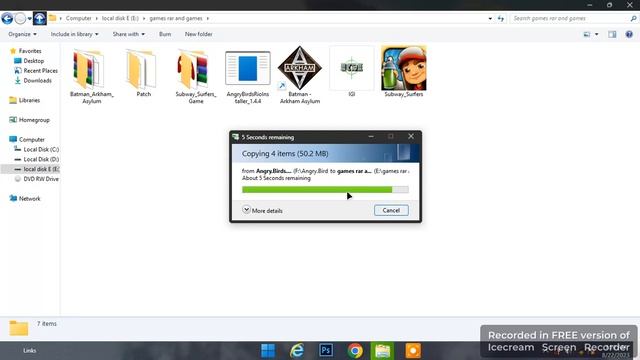The image size is (640, 360).
Task: Select the Patch folder
Action: pos(143,73)
